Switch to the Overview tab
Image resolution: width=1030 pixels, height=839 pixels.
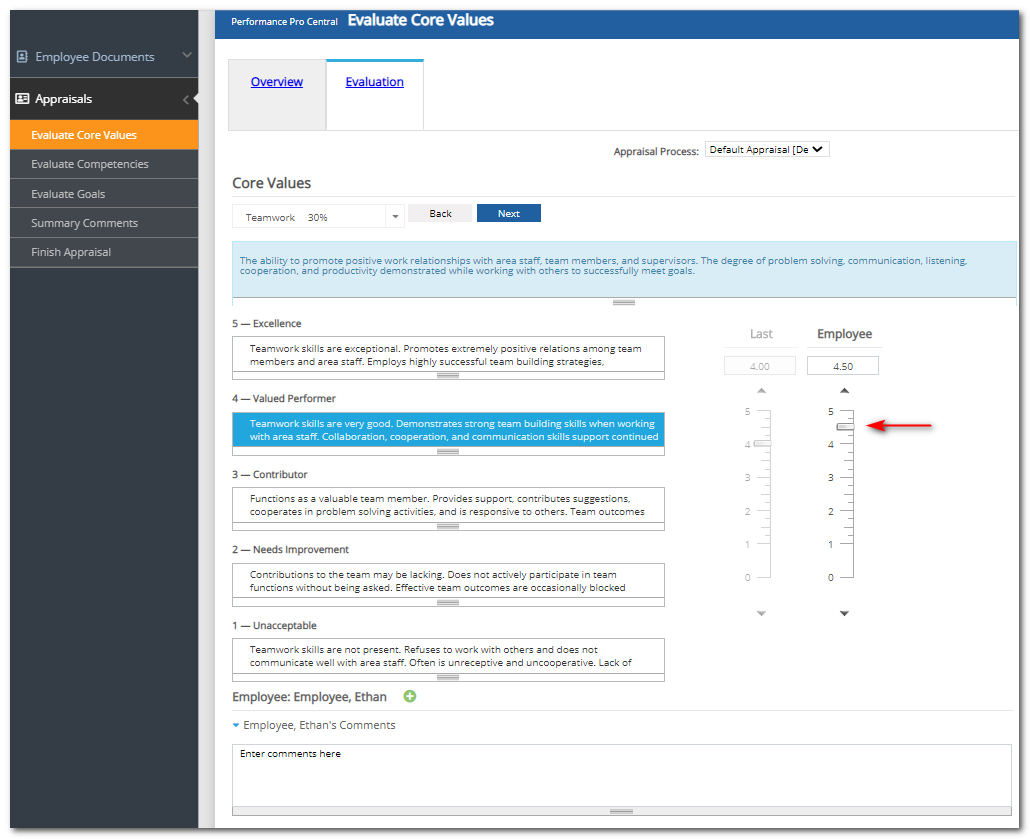(277, 82)
